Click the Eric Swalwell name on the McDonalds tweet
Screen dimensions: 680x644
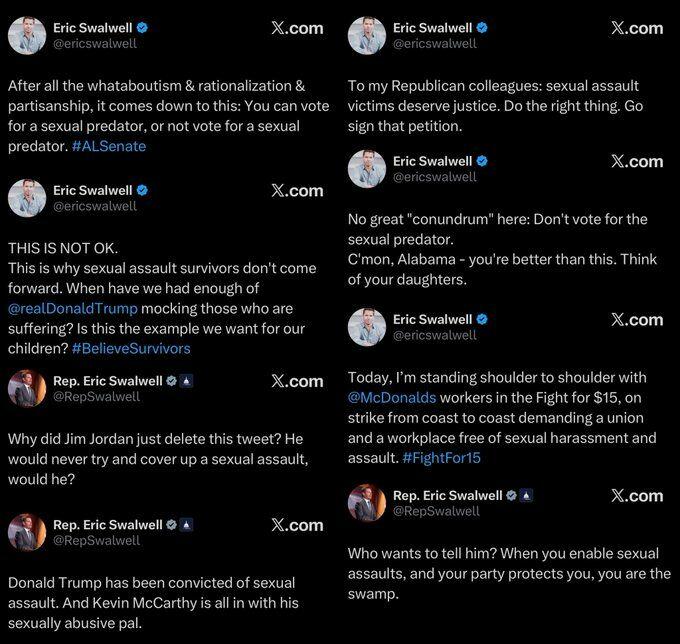[432, 320]
